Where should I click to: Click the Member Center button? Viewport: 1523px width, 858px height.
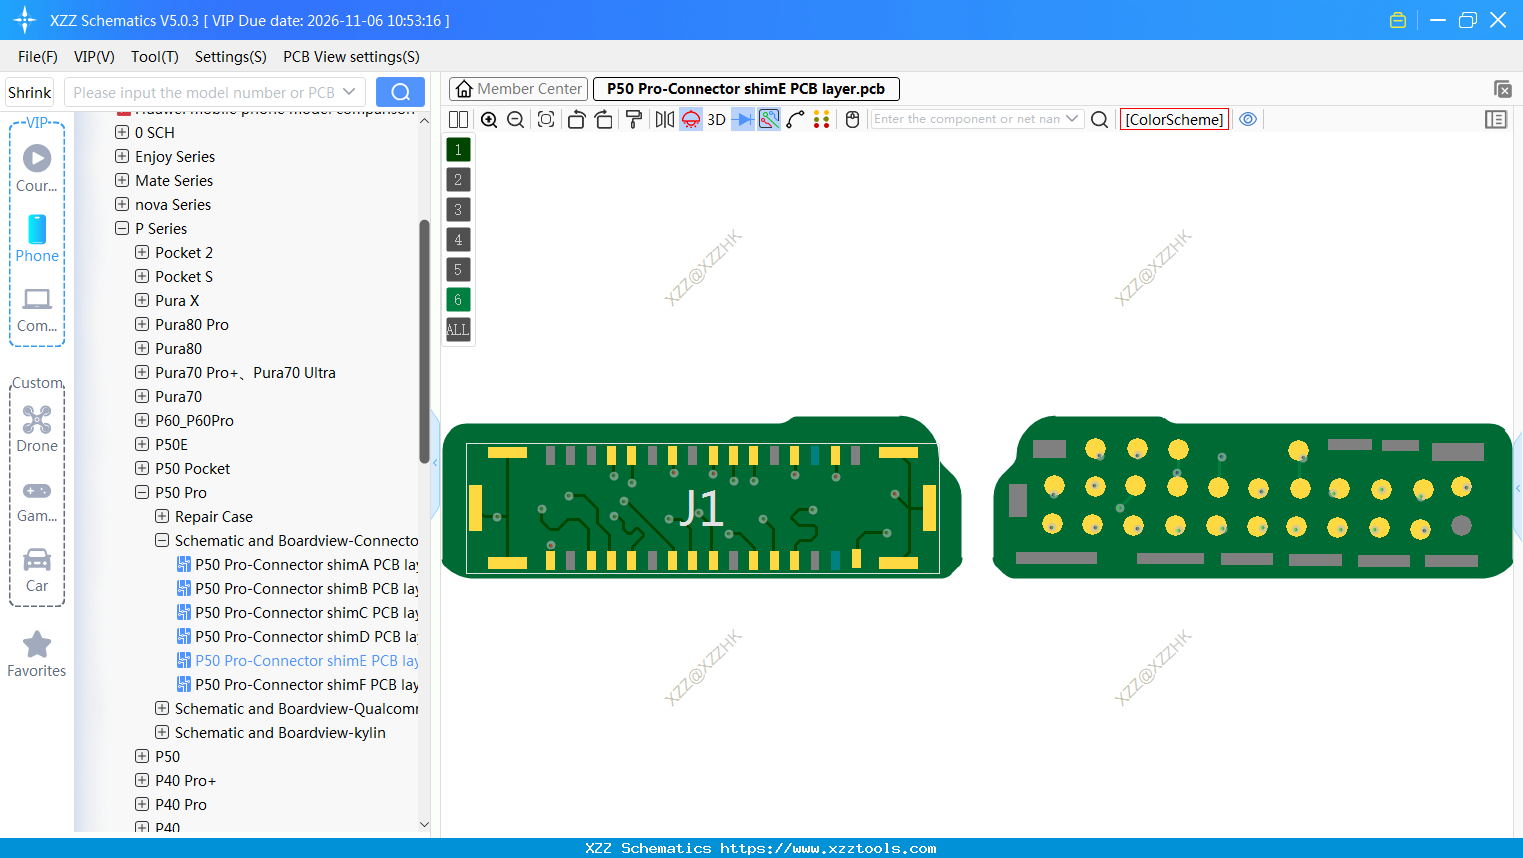pos(518,88)
